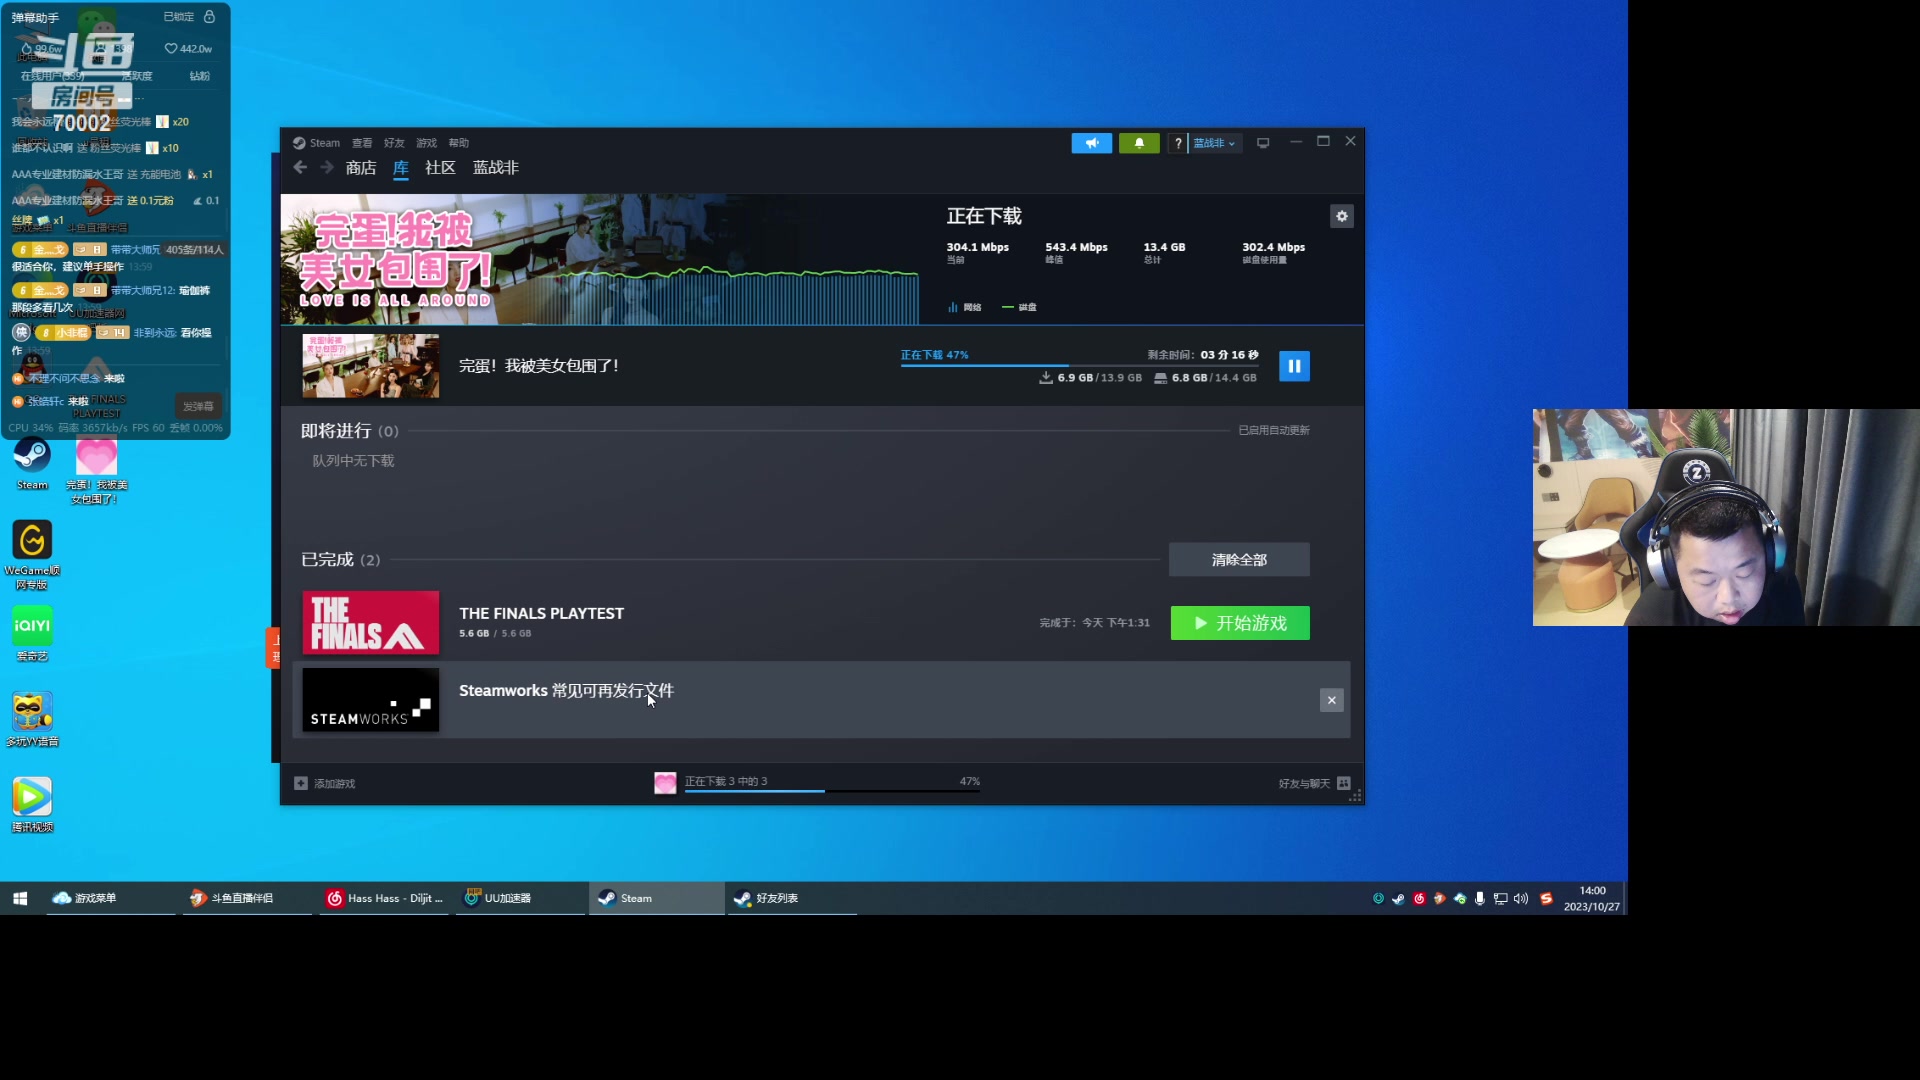Click 添加游戏 add game button
Screen dimensions: 1920x1080
[325, 784]
